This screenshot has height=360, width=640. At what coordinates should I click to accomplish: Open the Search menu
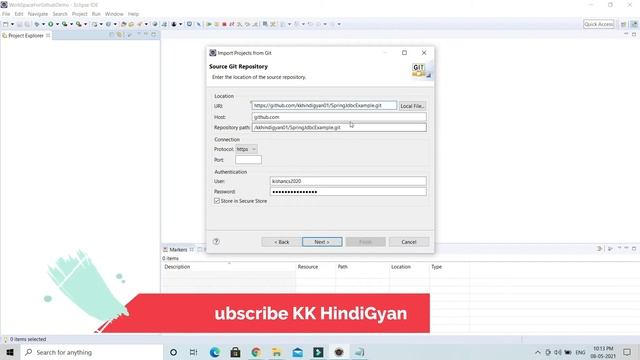point(60,14)
